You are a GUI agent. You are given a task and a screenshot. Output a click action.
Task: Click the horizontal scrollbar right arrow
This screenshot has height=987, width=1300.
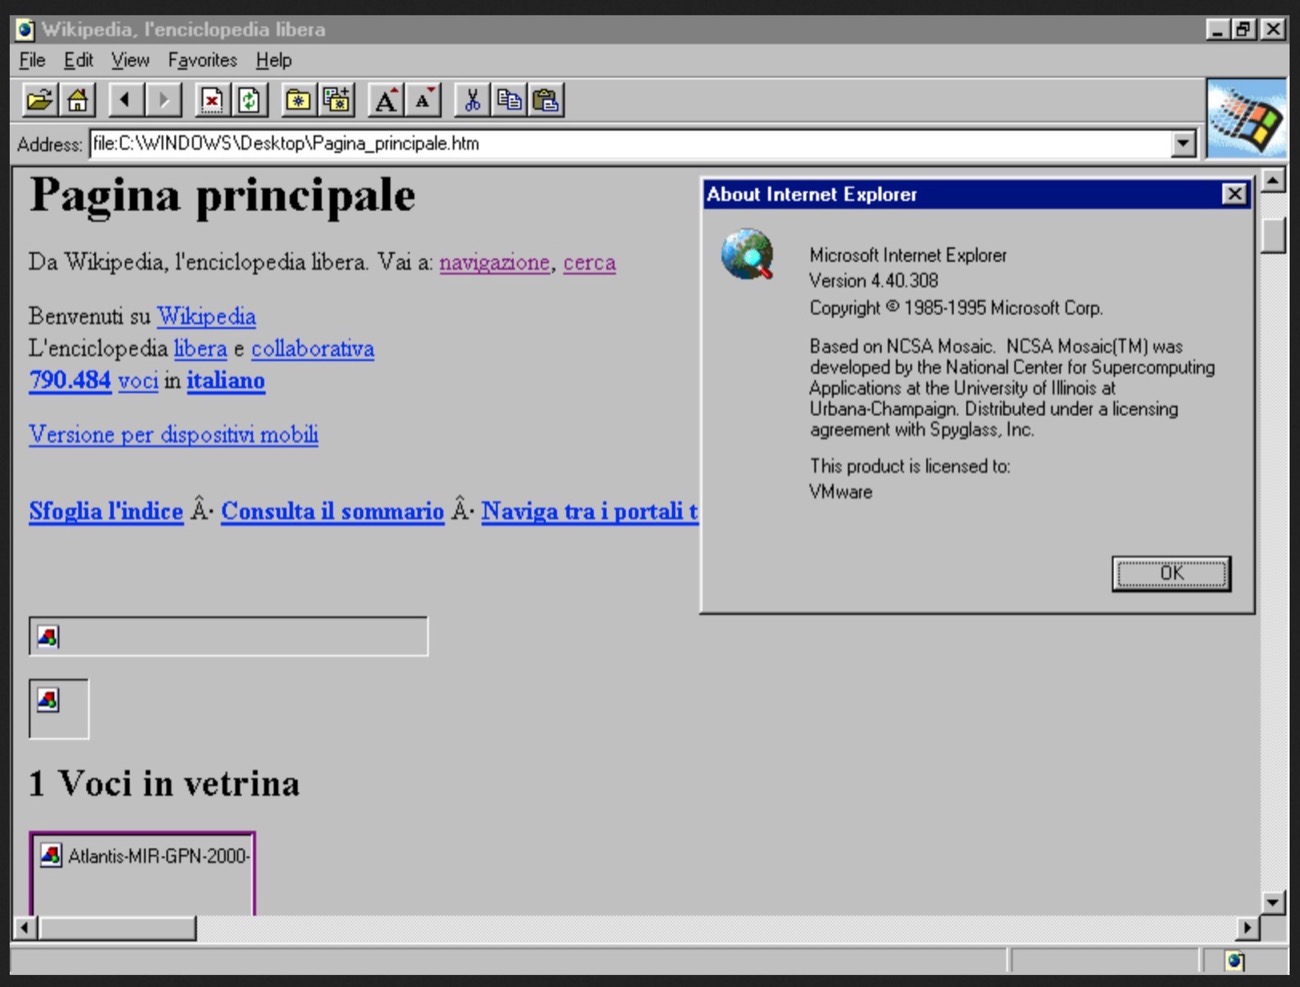pyautogui.click(x=1247, y=928)
